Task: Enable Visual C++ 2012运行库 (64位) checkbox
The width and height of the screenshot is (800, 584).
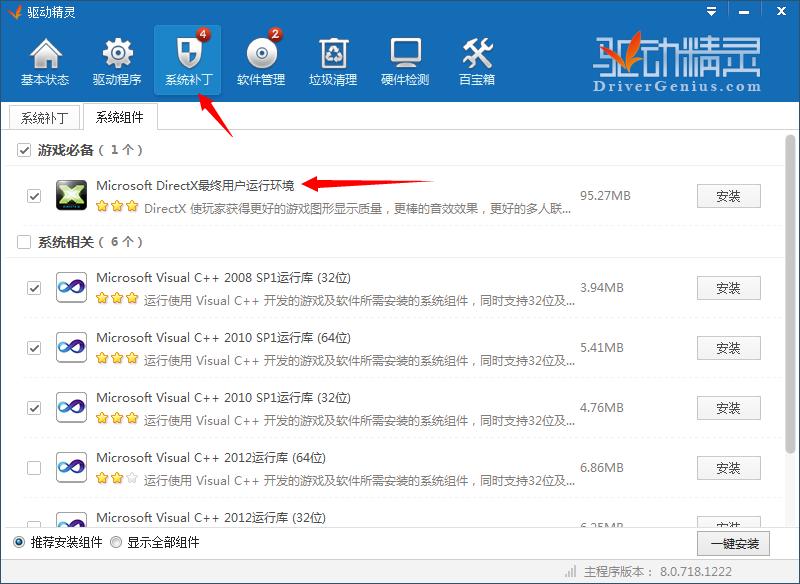Action: (34, 468)
